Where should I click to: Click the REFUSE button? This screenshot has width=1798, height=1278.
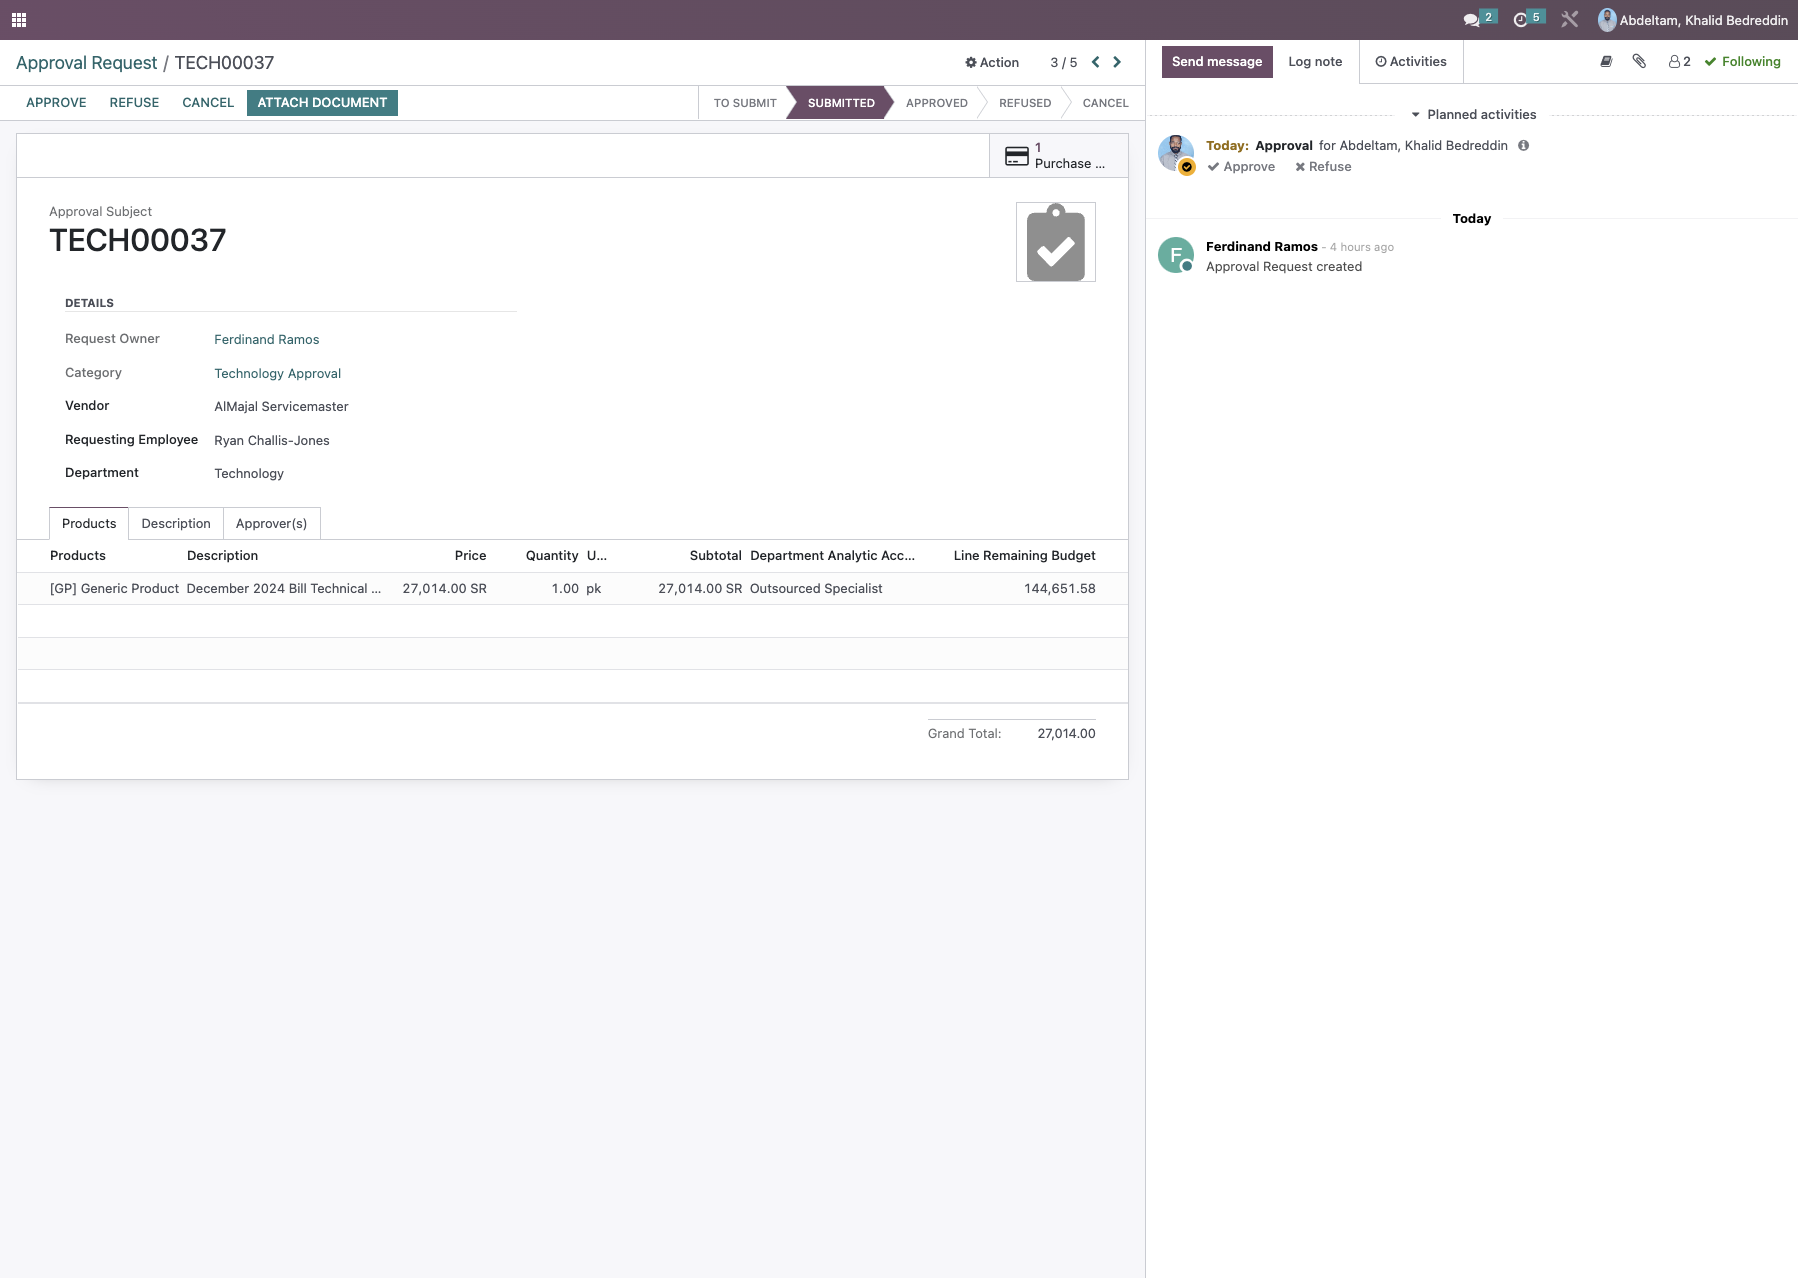pos(134,103)
